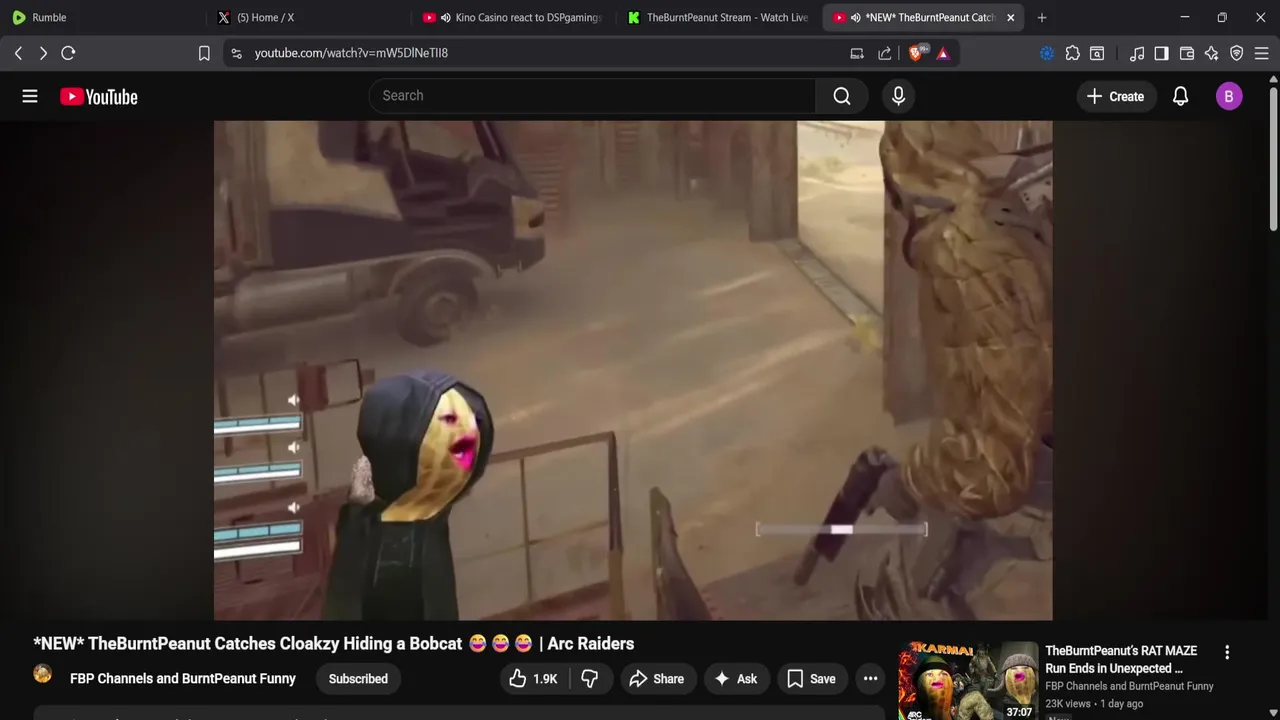Open FBP Channels and BurntPeanut Funny channel
The height and width of the screenshot is (720, 1280).
pyautogui.click(x=183, y=679)
